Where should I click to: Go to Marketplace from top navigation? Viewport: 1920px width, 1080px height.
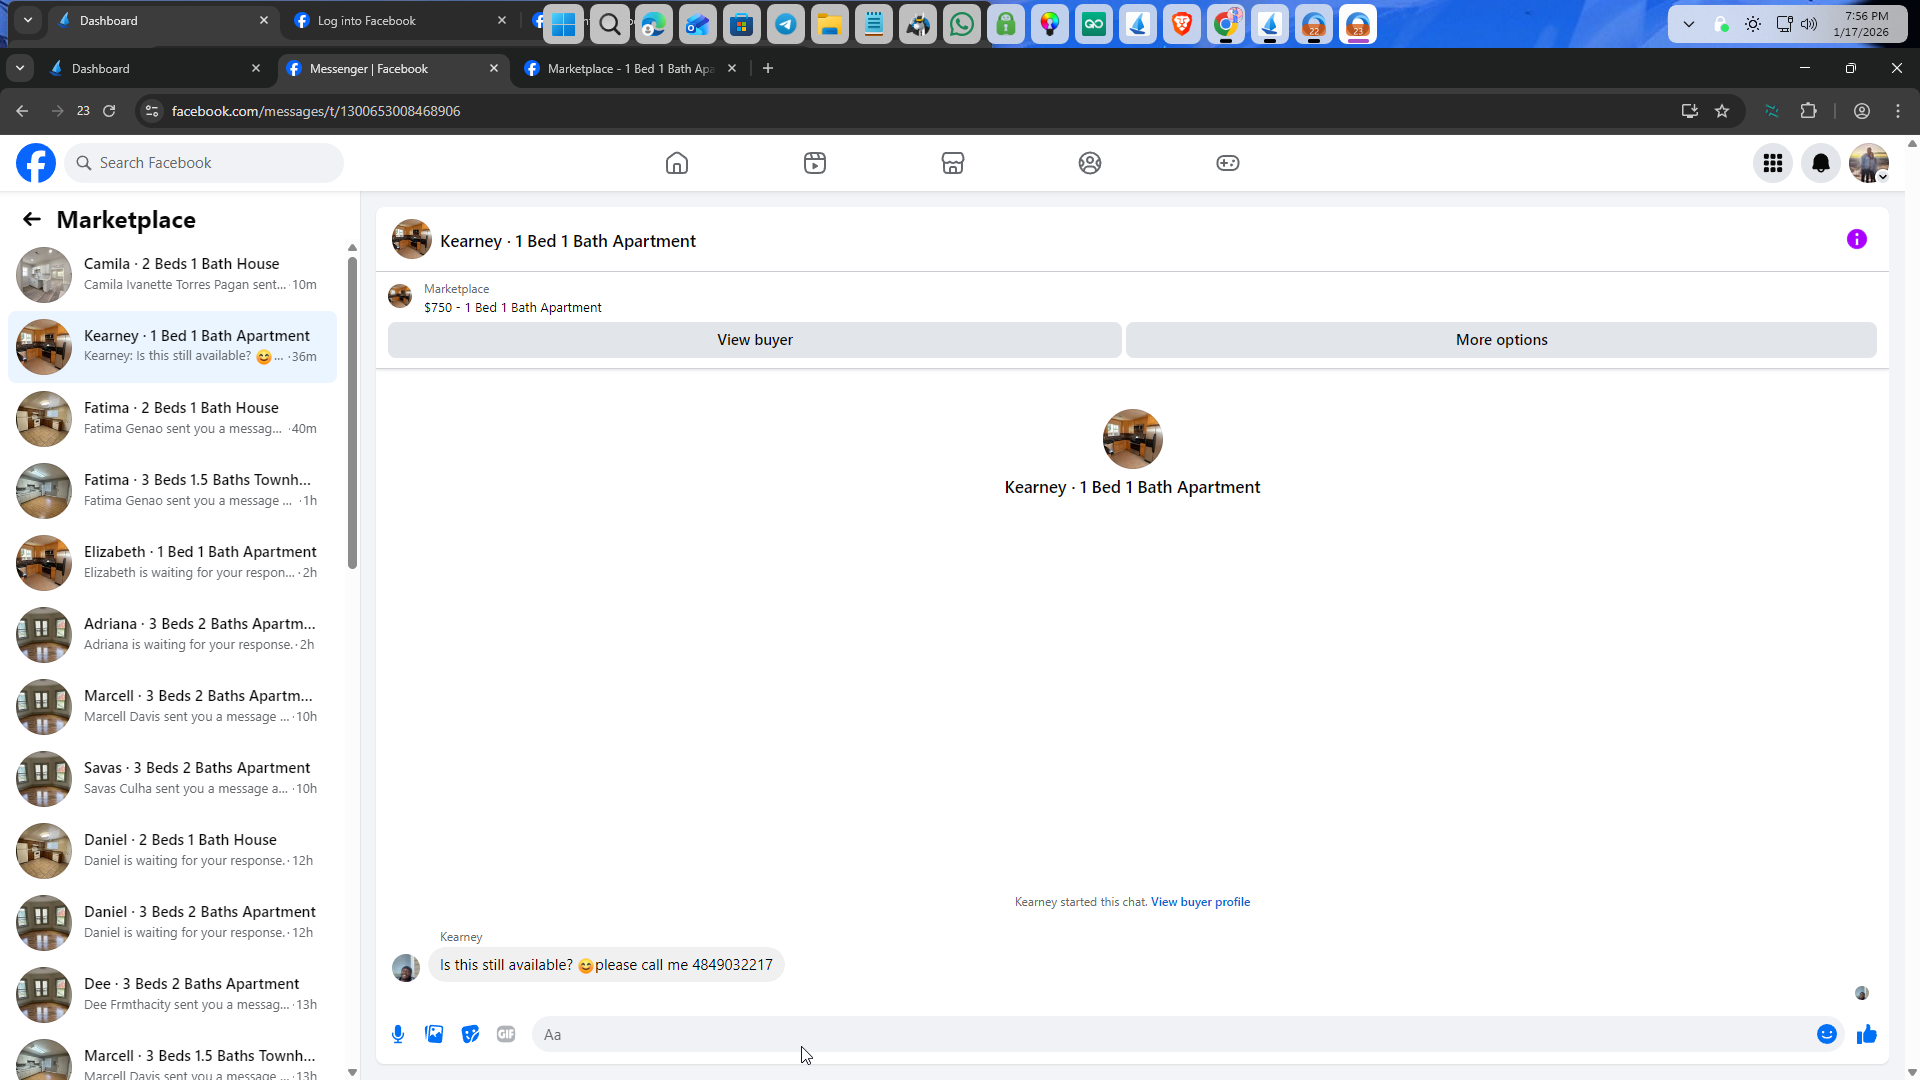click(x=952, y=163)
